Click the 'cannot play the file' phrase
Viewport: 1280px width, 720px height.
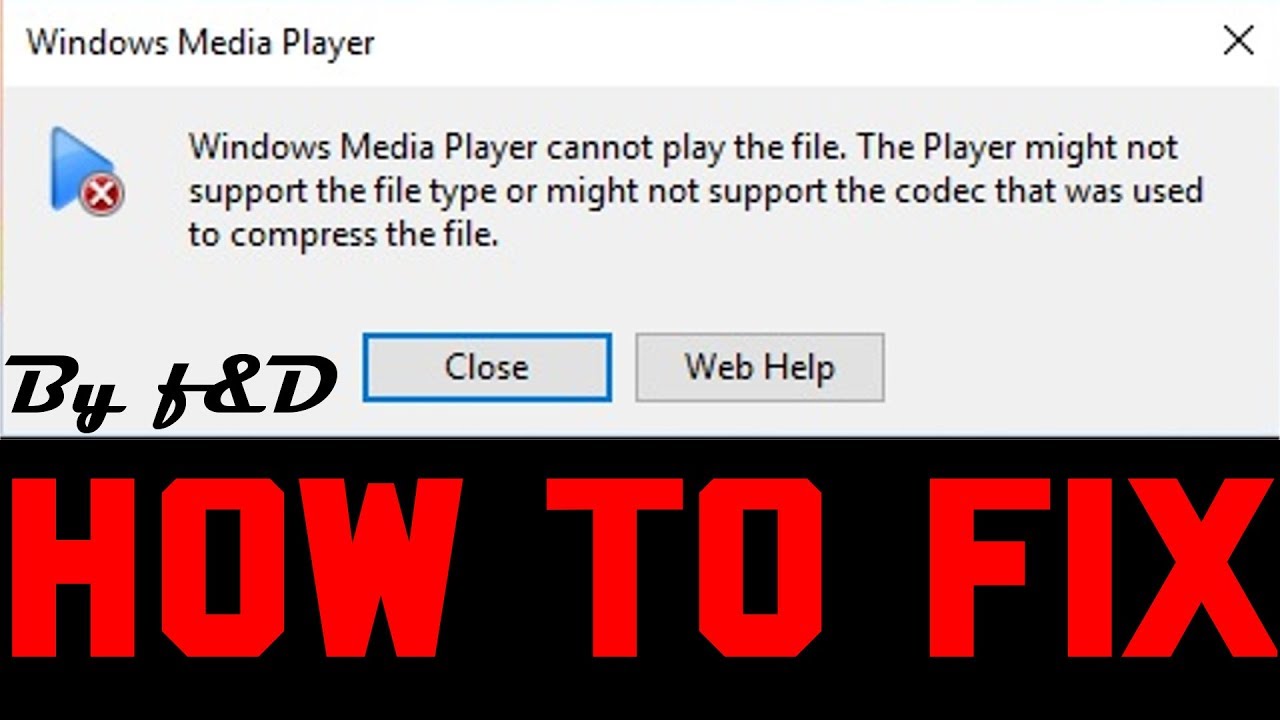pyautogui.click(x=698, y=148)
